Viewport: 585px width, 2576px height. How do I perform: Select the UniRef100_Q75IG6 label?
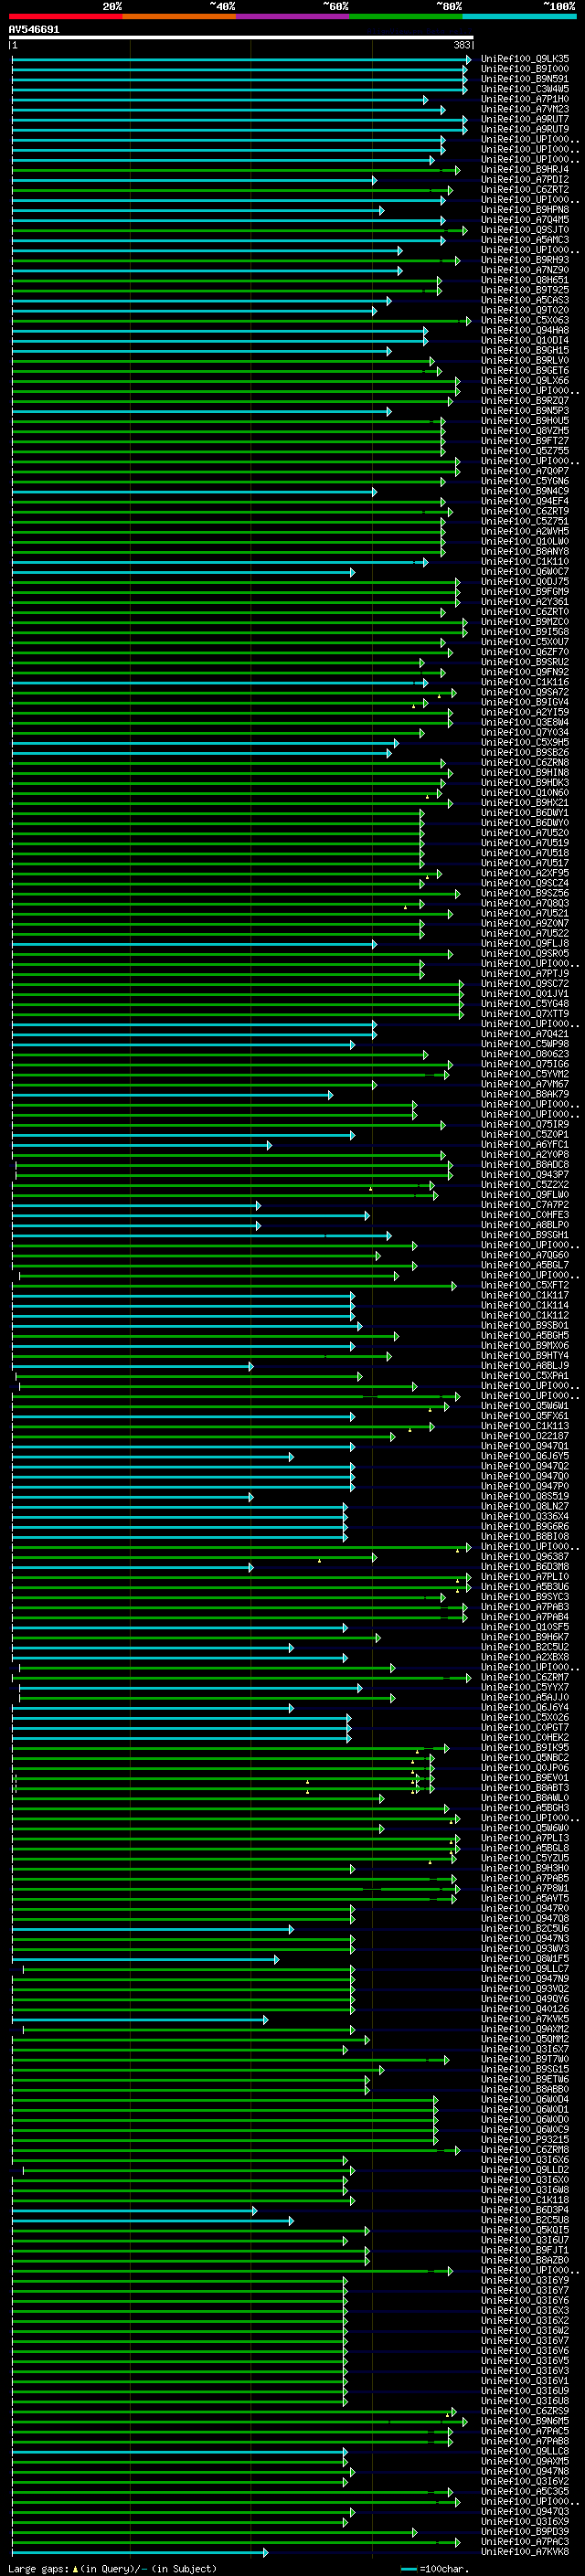[525, 1064]
